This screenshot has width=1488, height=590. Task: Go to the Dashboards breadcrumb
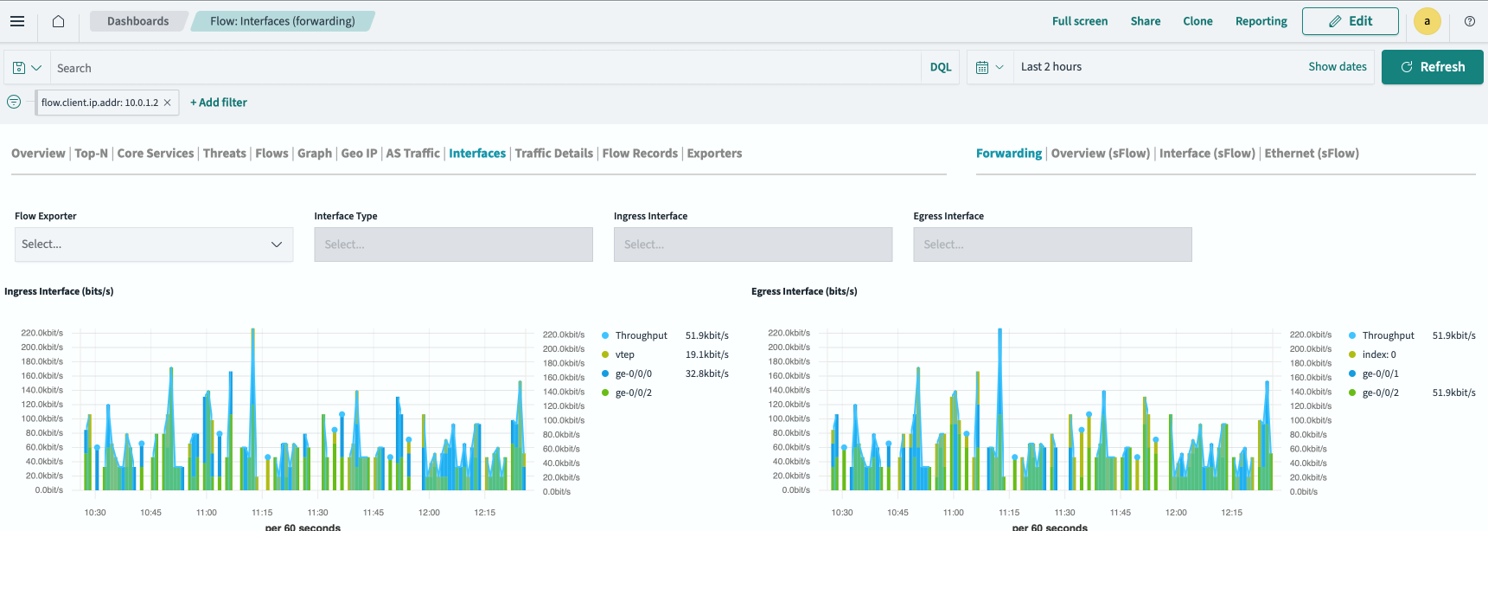point(138,21)
